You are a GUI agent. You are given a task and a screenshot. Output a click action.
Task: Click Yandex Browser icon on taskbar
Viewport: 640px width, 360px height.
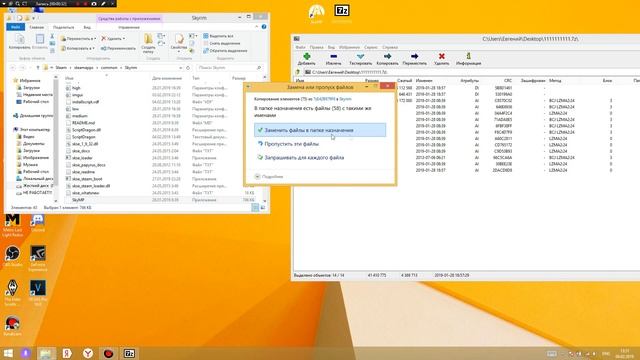coord(88,353)
